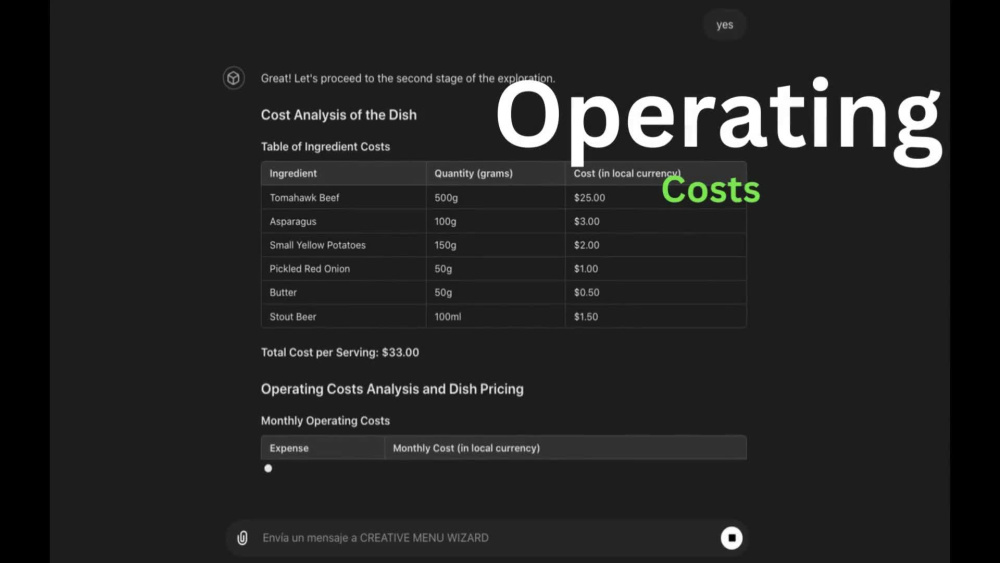Click the '$1.00' cost cell
This screenshot has height=563, width=1000.
point(656,268)
